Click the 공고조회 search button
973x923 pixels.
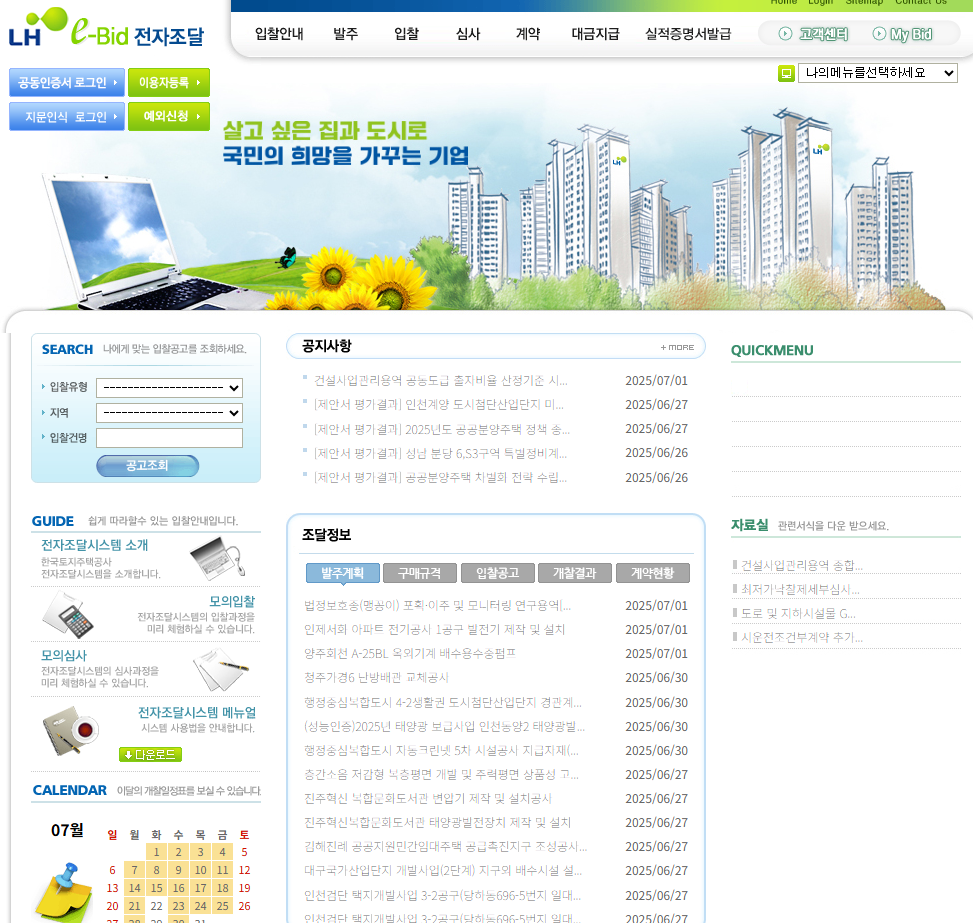(148, 466)
